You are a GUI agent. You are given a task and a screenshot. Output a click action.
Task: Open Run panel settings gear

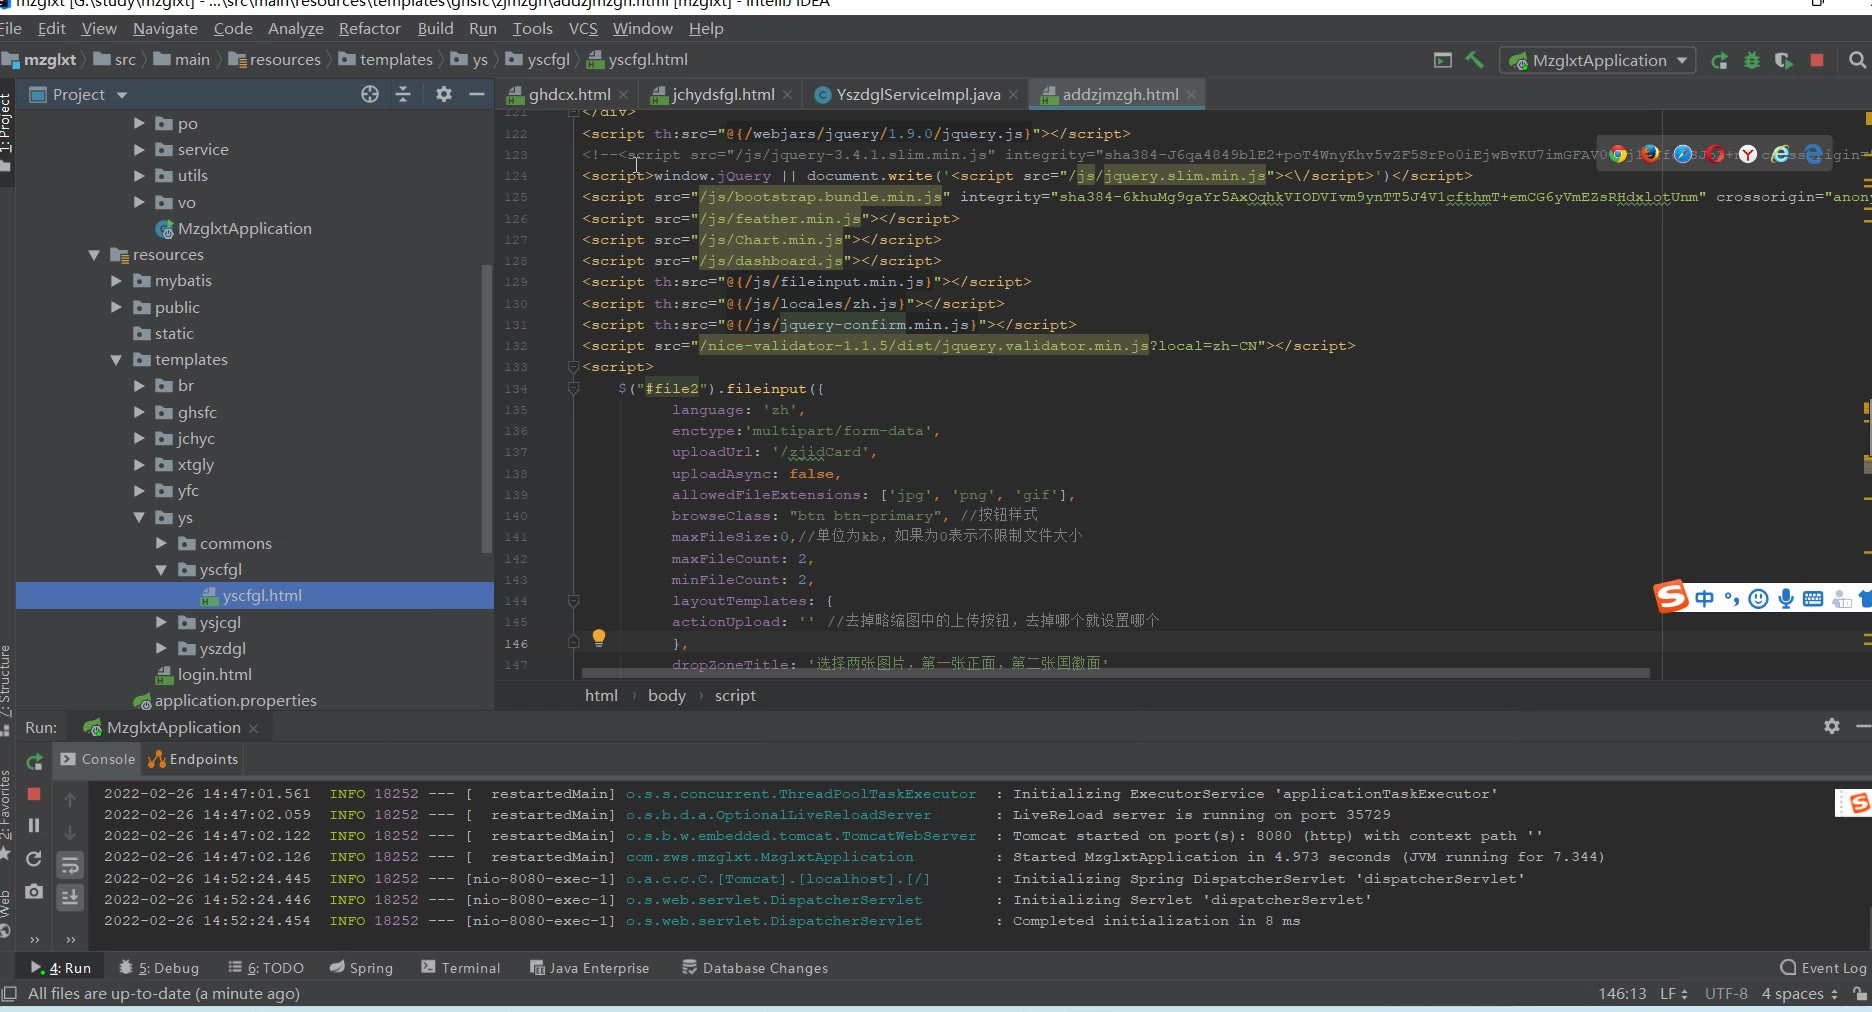(x=1832, y=726)
